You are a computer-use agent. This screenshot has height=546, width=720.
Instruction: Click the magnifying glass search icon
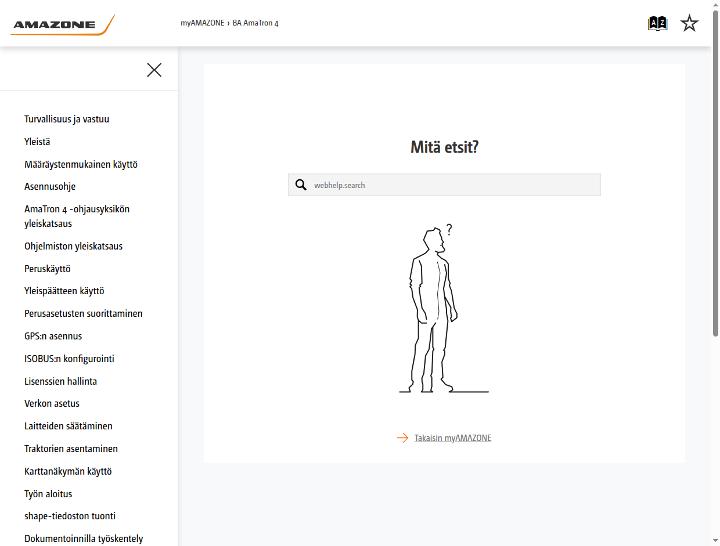point(301,185)
